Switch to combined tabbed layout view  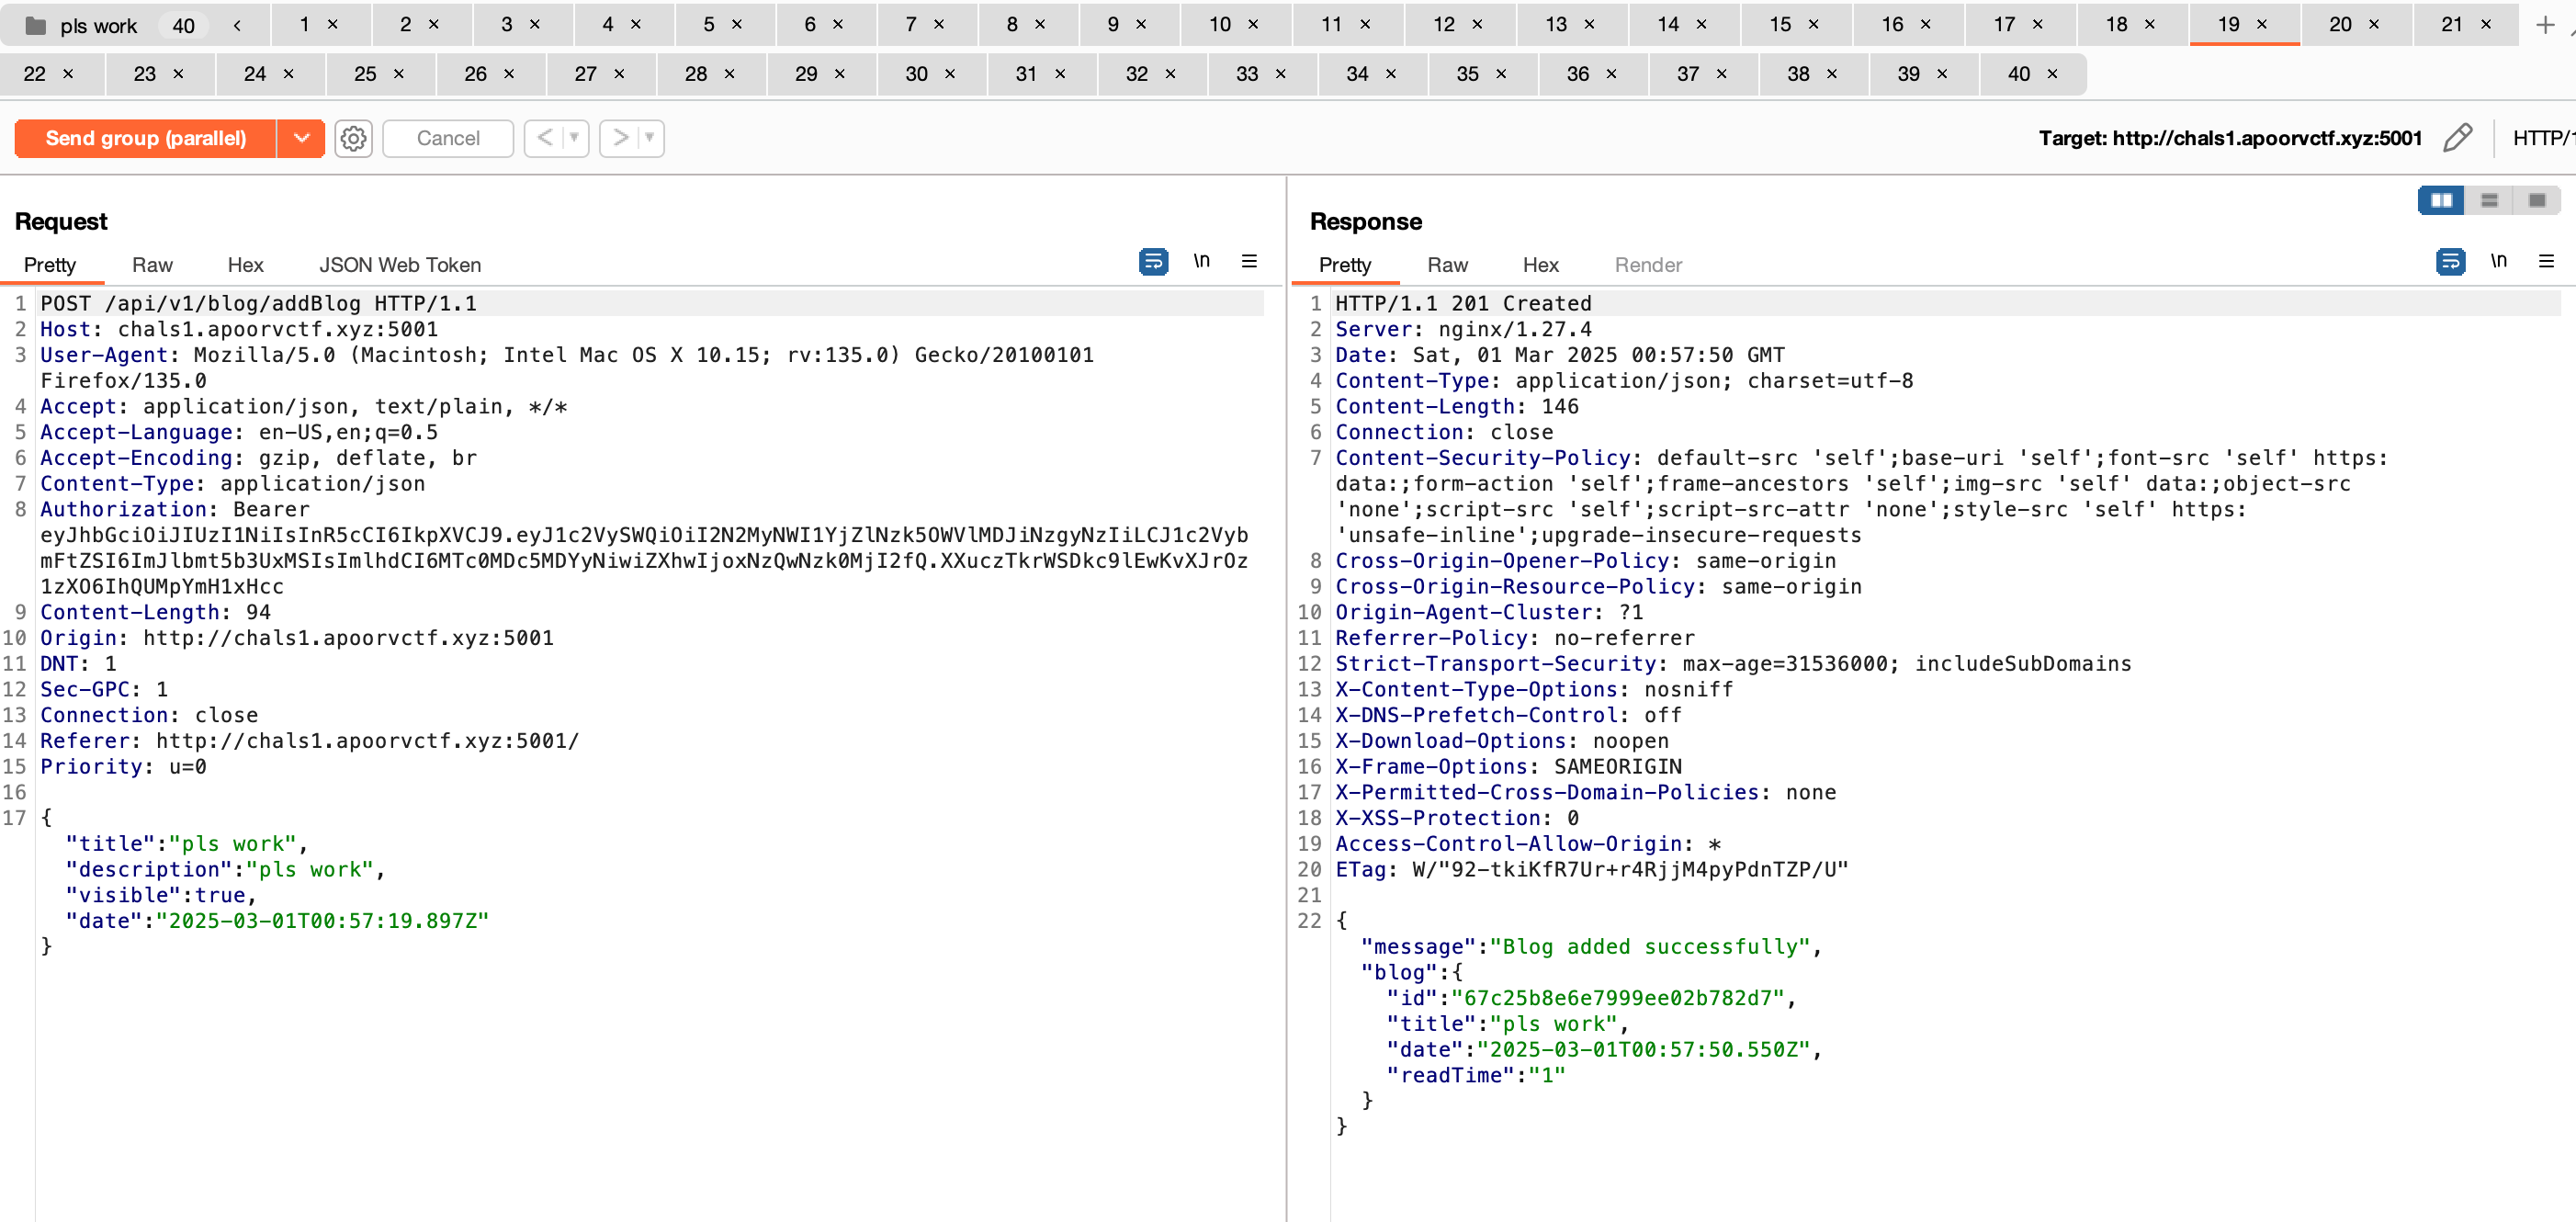[x=2536, y=200]
